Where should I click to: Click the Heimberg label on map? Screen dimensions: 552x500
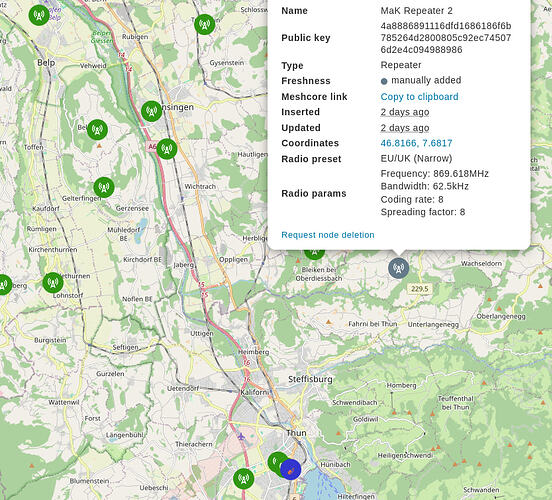253,352
